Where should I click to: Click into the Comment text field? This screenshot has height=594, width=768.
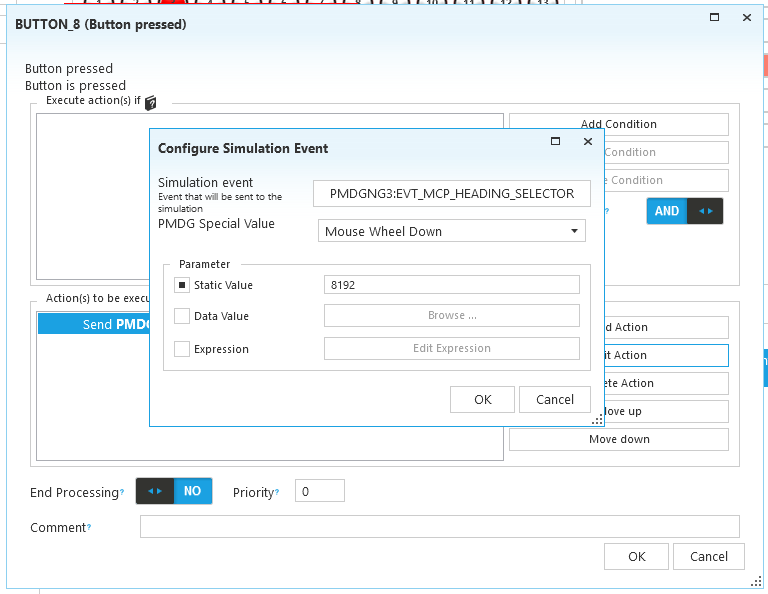click(439, 527)
